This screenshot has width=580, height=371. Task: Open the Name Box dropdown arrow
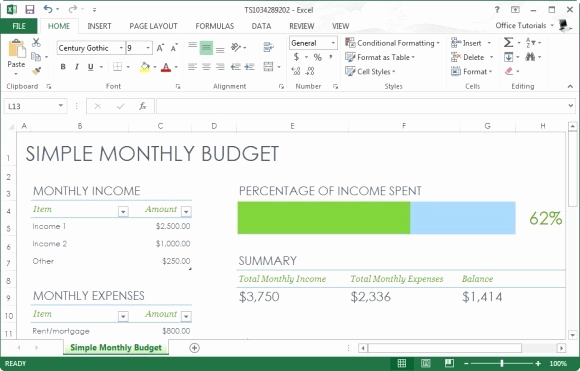[x=61, y=106]
